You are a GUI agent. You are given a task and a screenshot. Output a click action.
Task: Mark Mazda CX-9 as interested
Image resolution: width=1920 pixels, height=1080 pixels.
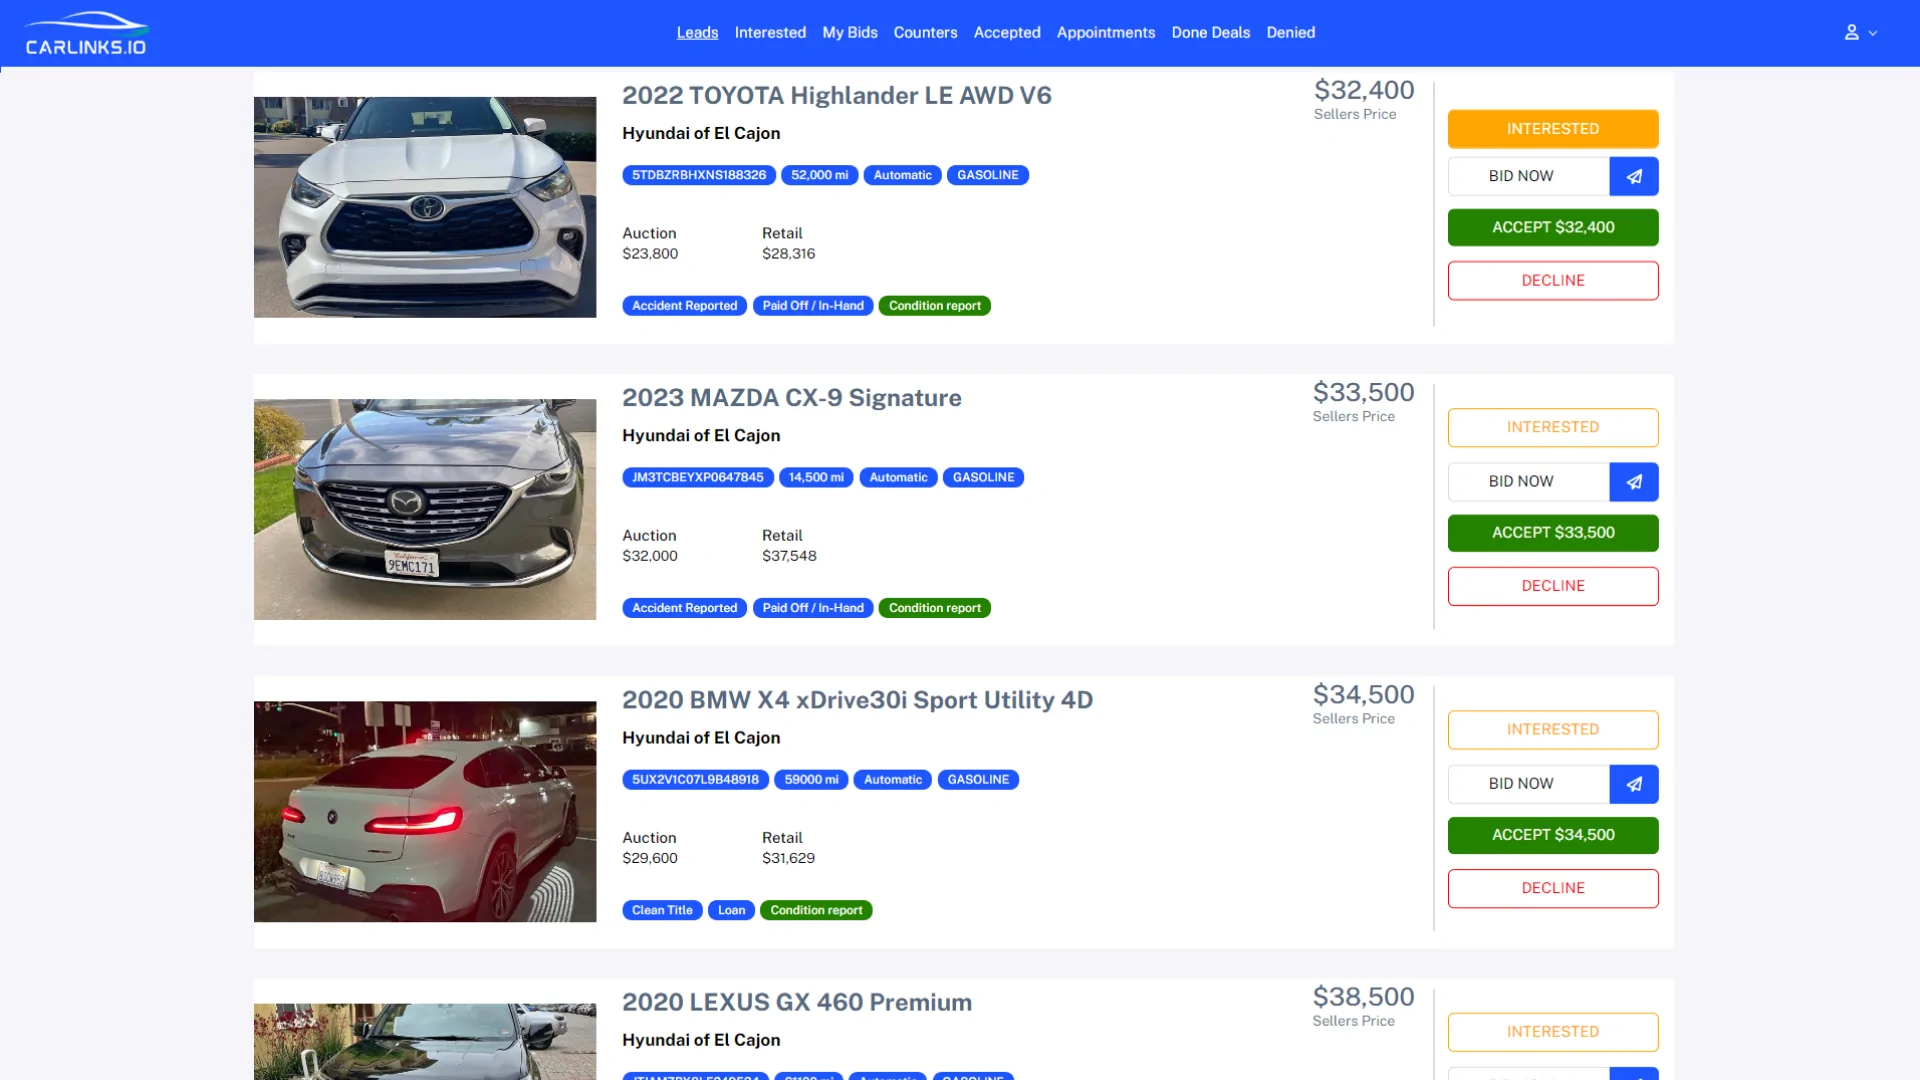1553,427
